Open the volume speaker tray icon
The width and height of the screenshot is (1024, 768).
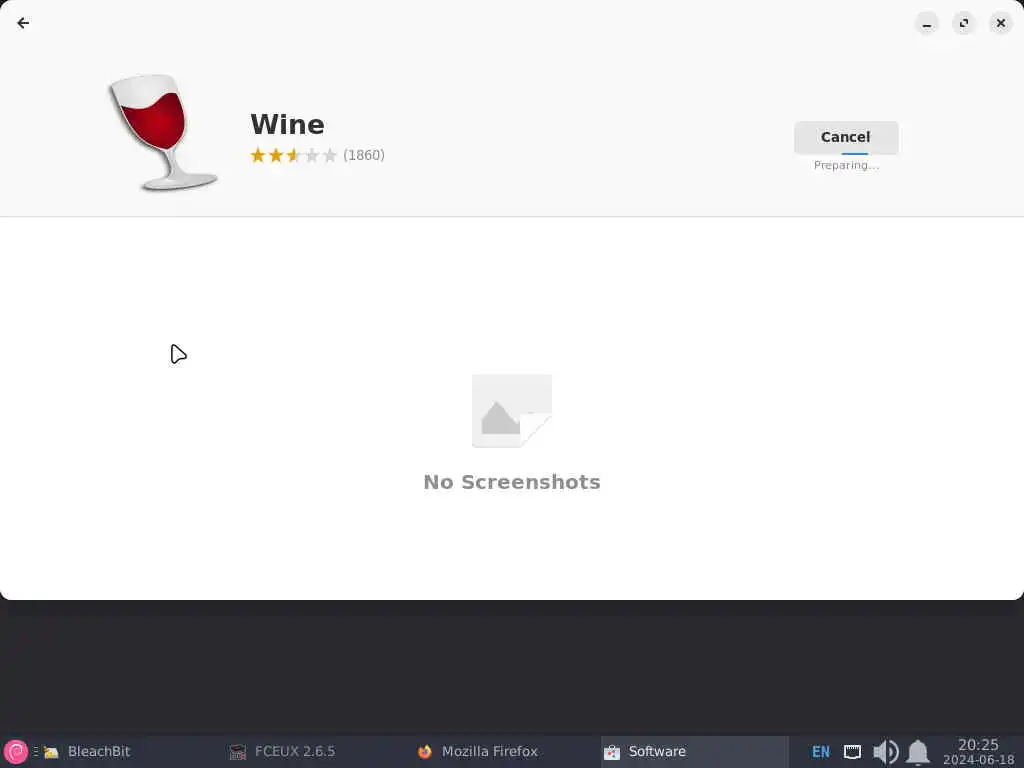pyautogui.click(x=886, y=752)
